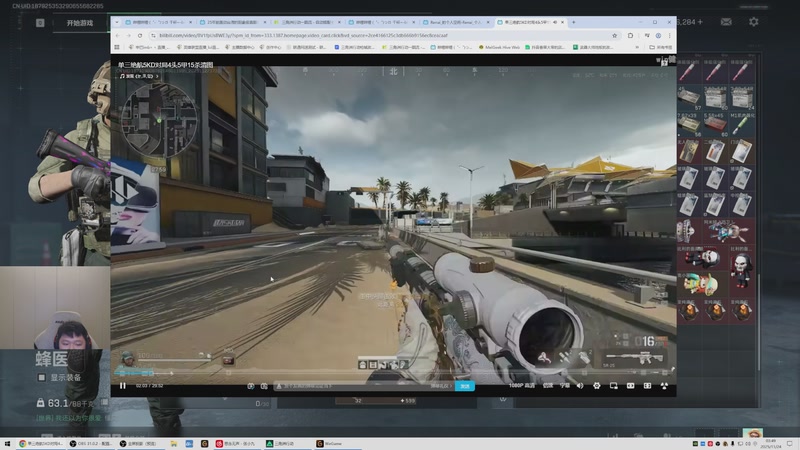Go back in Chrome
Image resolution: width=800 pixels, height=450 pixels.
117,35
